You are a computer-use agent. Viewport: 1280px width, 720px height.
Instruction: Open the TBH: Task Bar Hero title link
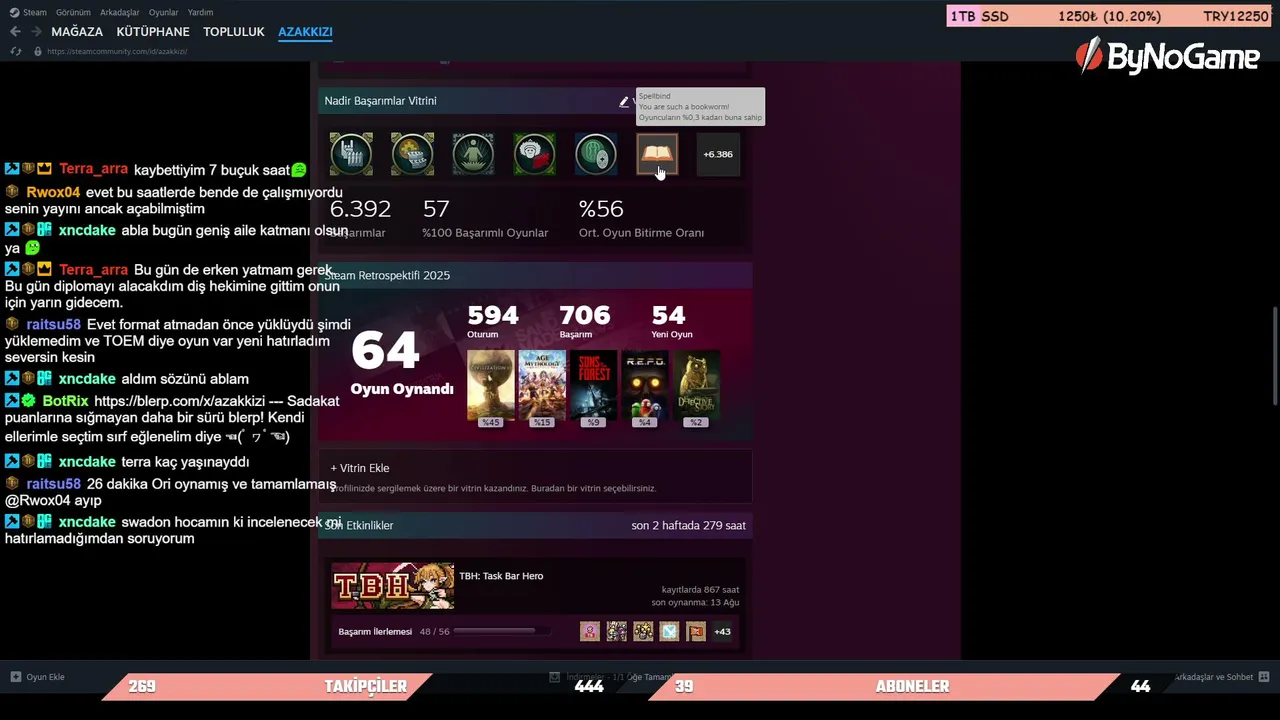click(501, 576)
